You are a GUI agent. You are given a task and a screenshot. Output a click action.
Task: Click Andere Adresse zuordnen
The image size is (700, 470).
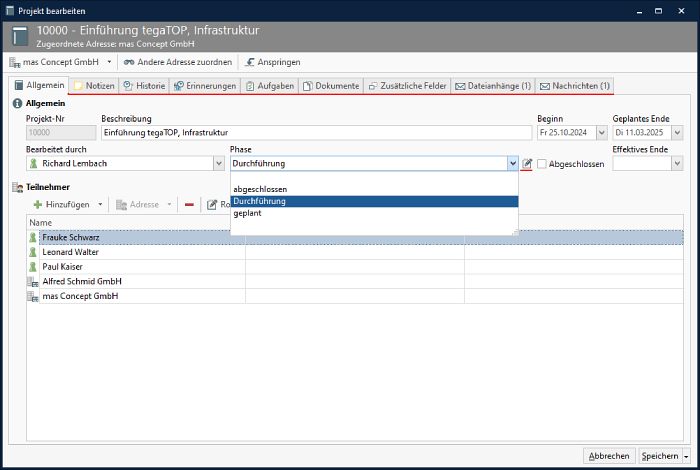178,62
